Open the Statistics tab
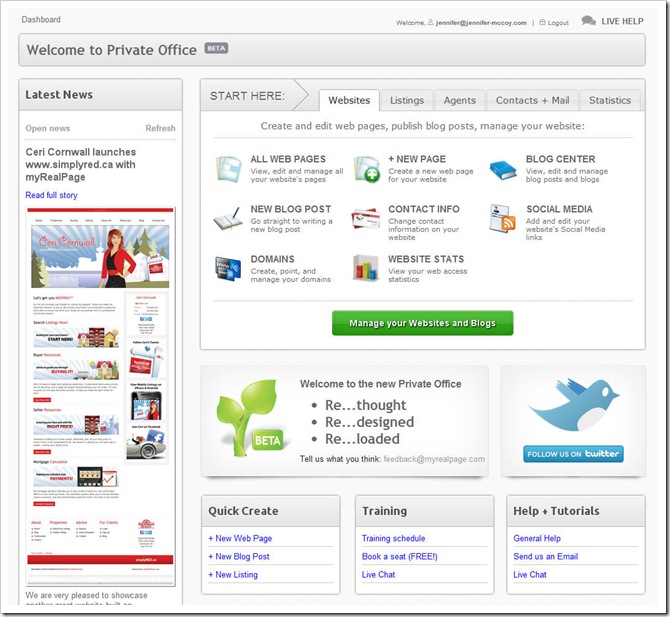Viewport: 670px width, 617px height. [x=610, y=100]
